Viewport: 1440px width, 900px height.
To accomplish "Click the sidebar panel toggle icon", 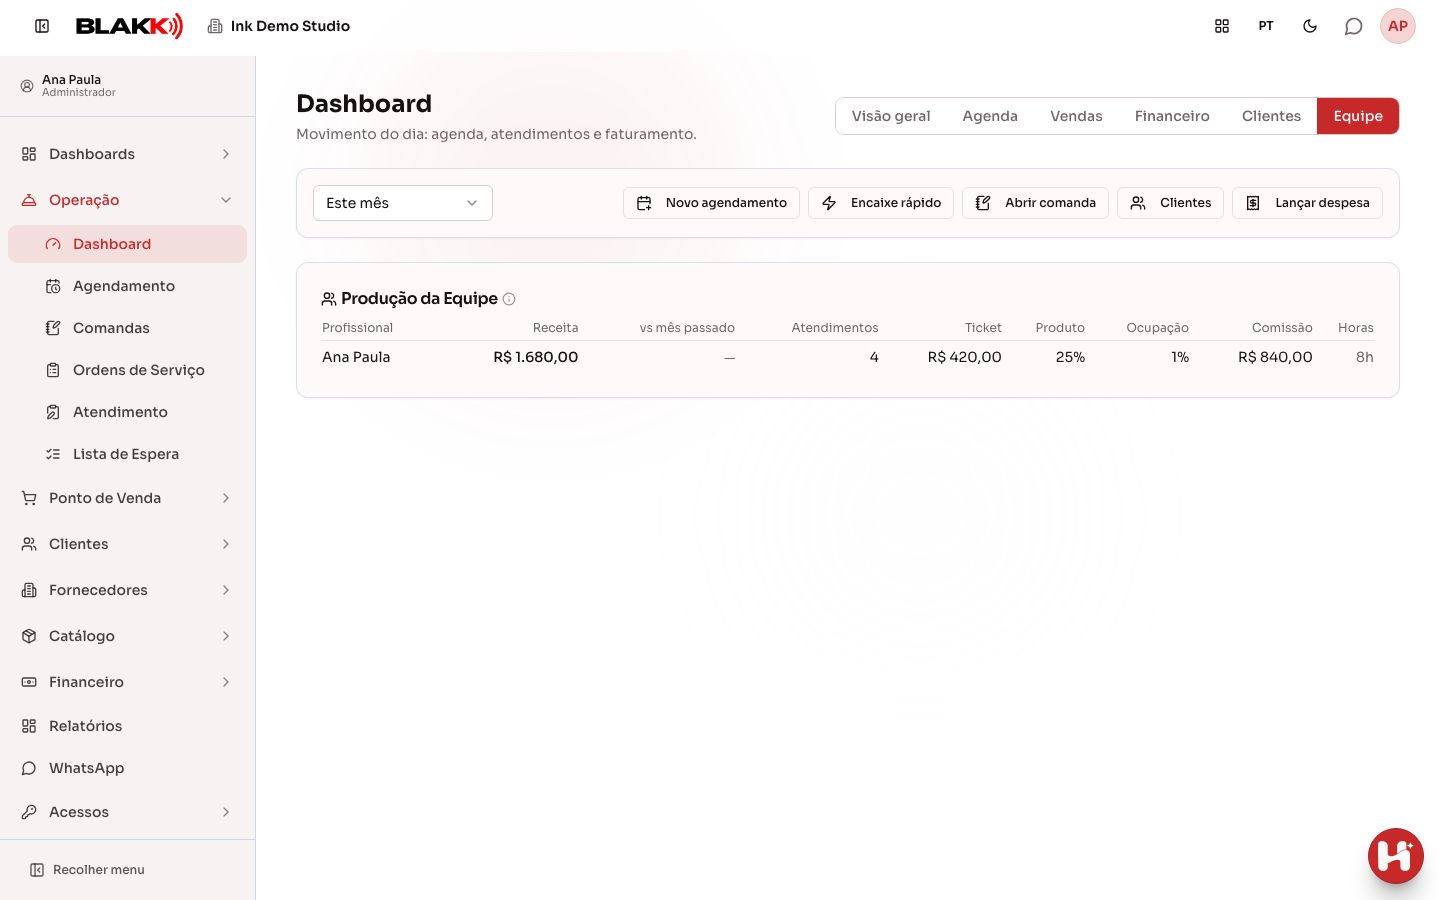I will point(42,26).
